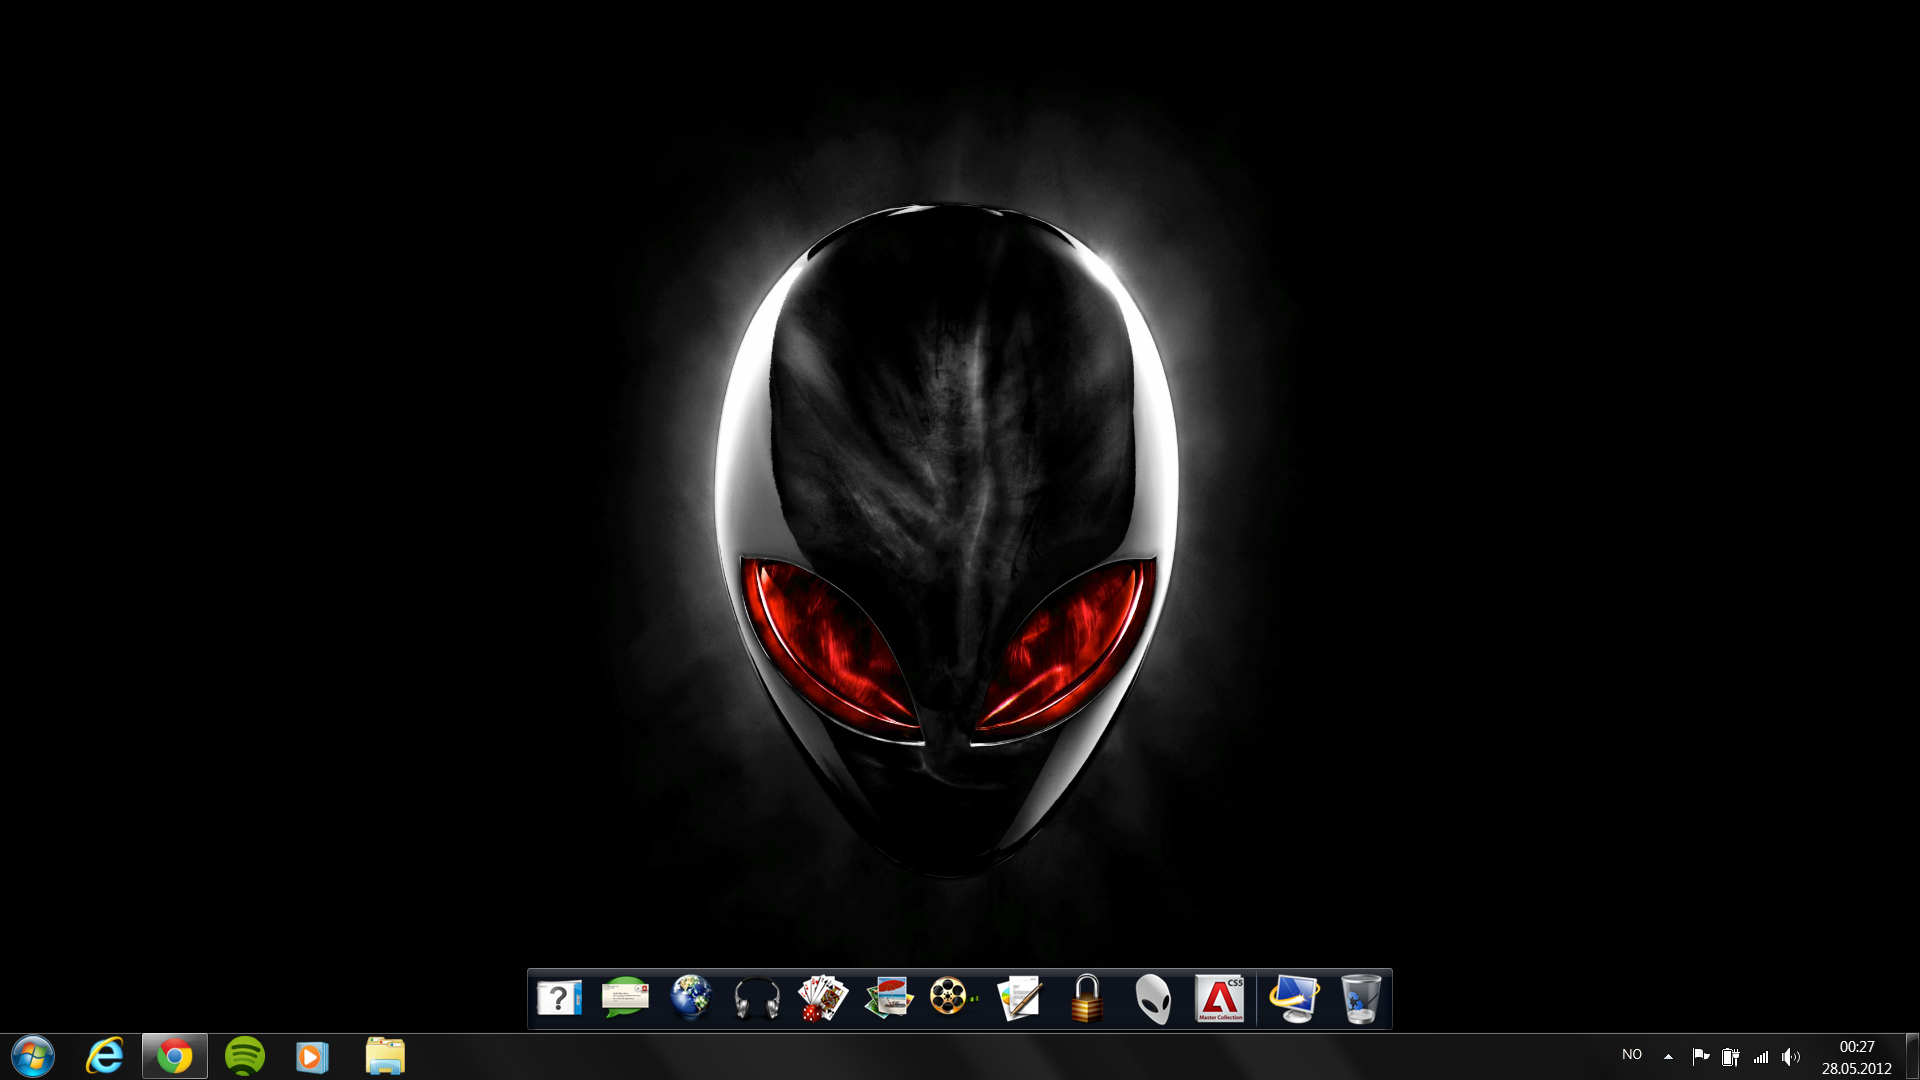Open the network signal tray icon

tap(1761, 1056)
